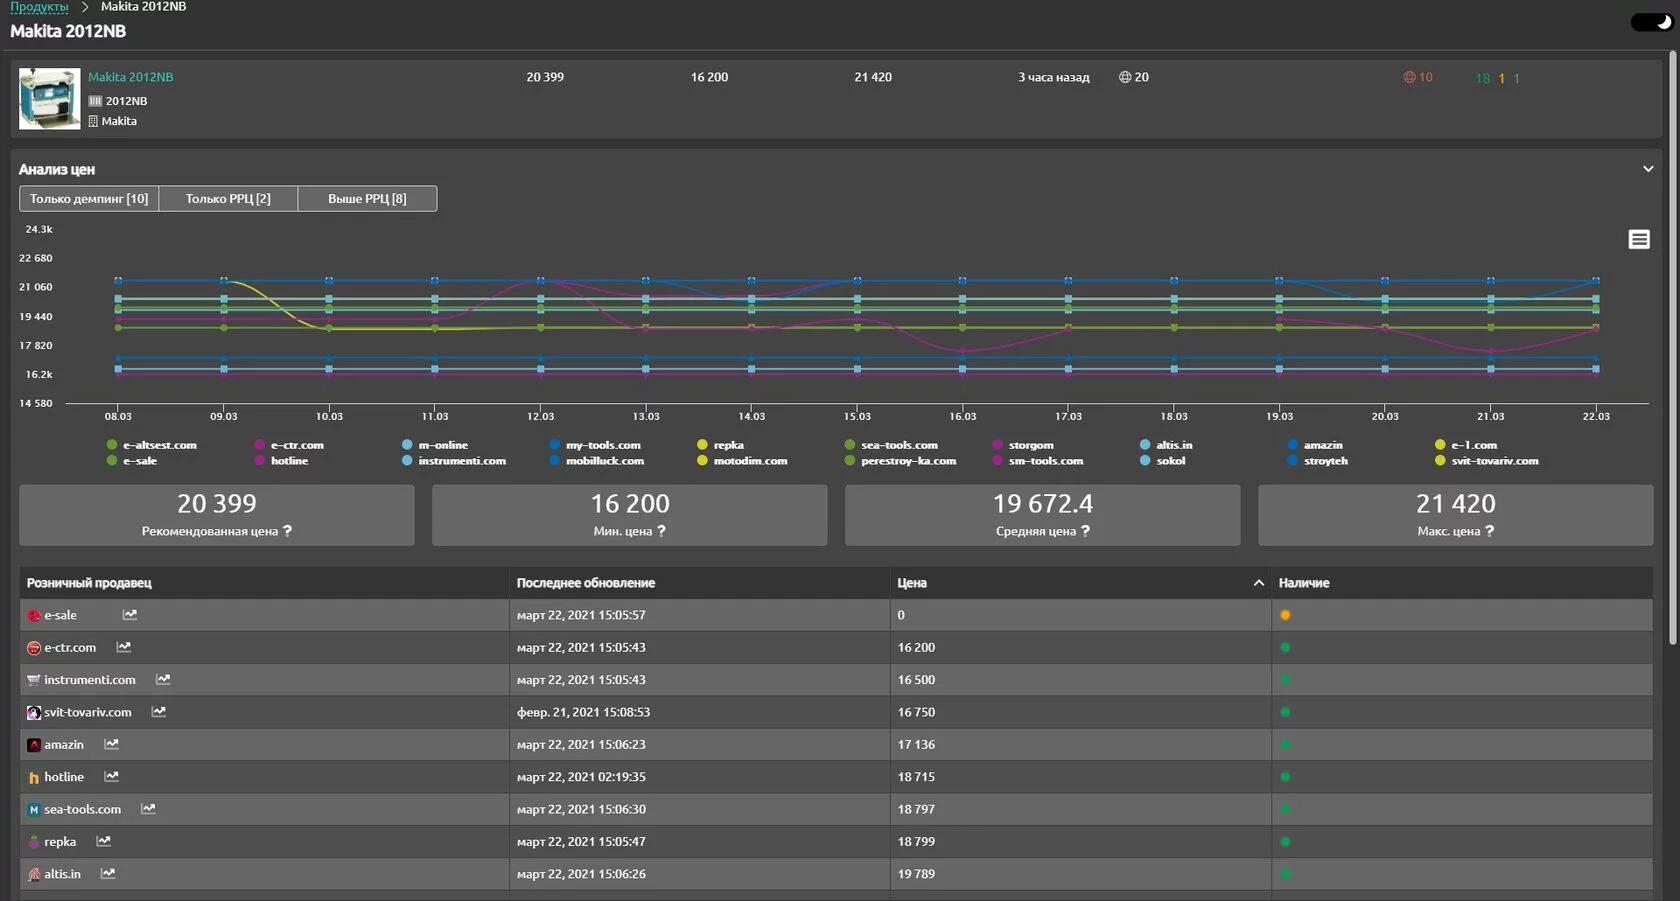Viewport: 1680px width, 901px height.
Task: Open price chart for sea-tools.com row
Action: (x=148, y=809)
